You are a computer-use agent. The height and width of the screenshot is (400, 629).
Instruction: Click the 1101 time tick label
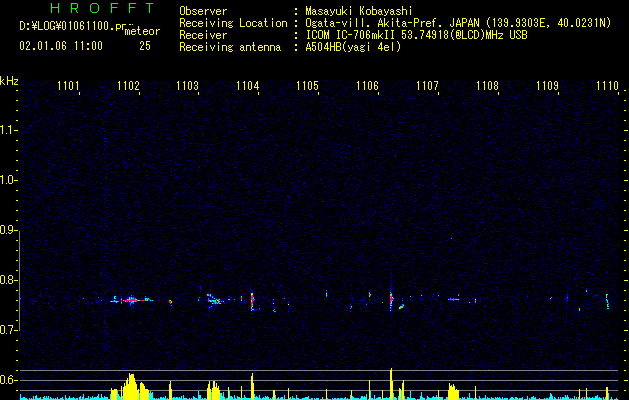pyautogui.click(x=68, y=86)
